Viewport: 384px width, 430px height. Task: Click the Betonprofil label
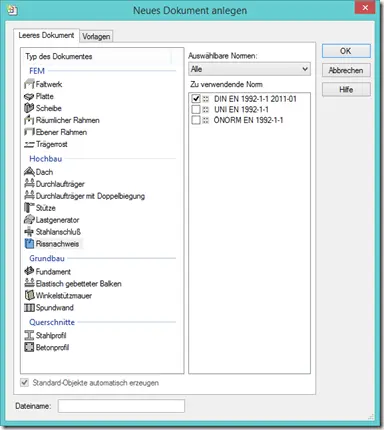(52, 348)
